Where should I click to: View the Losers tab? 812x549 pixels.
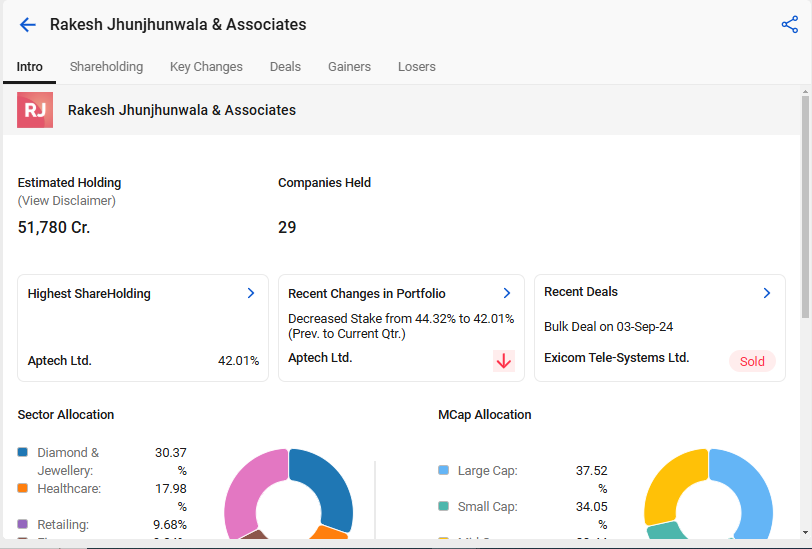click(x=417, y=67)
